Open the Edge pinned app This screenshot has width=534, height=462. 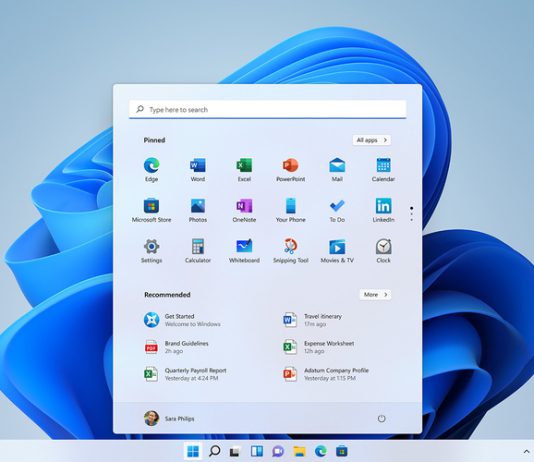tap(152, 169)
